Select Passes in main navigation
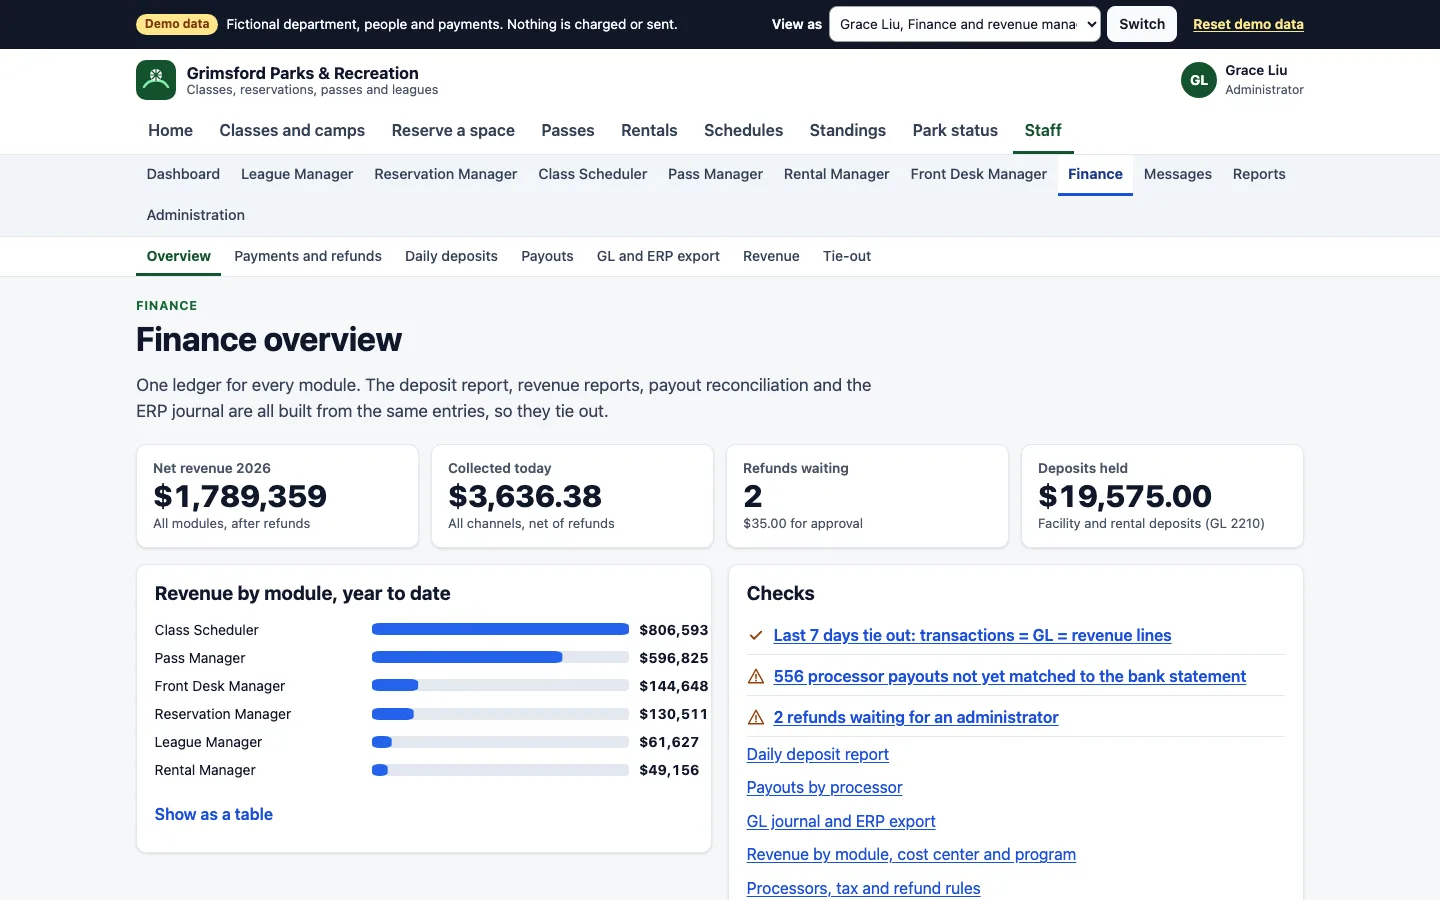 pyautogui.click(x=568, y=130)
